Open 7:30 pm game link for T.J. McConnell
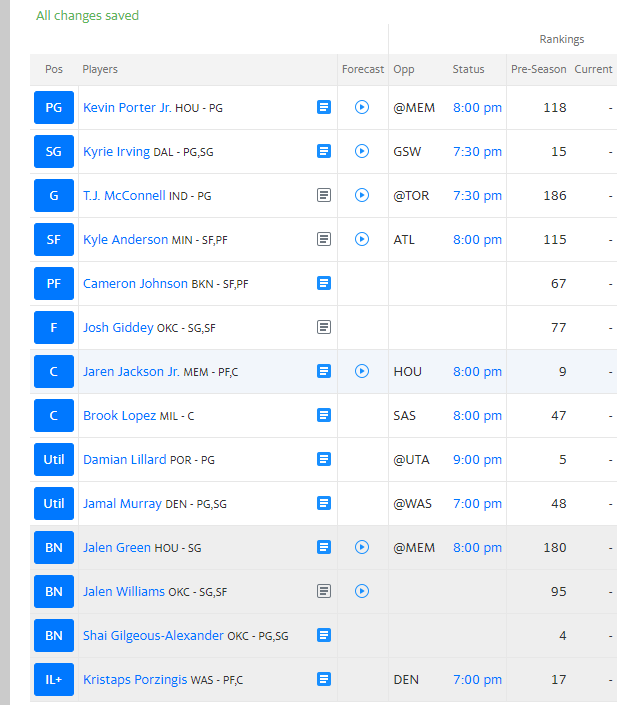 point(477,196)
